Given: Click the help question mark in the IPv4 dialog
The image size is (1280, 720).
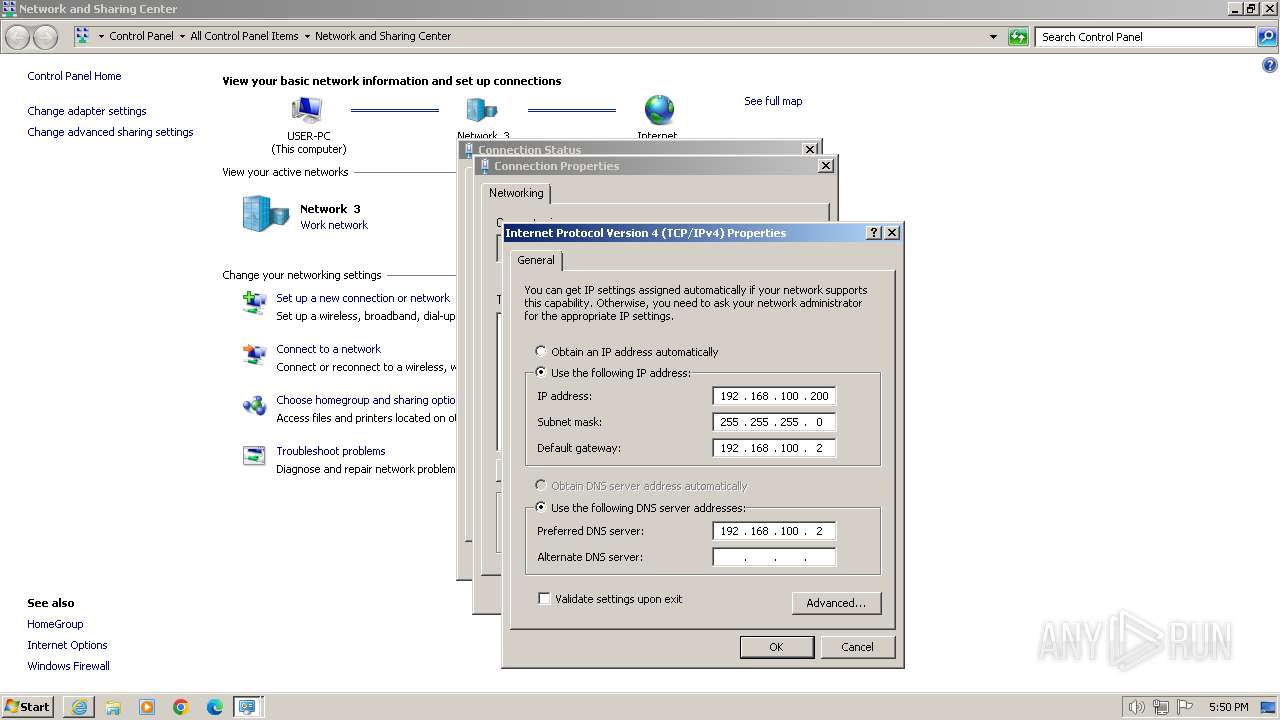Looking at the screenshot, I should click(874, 232).
